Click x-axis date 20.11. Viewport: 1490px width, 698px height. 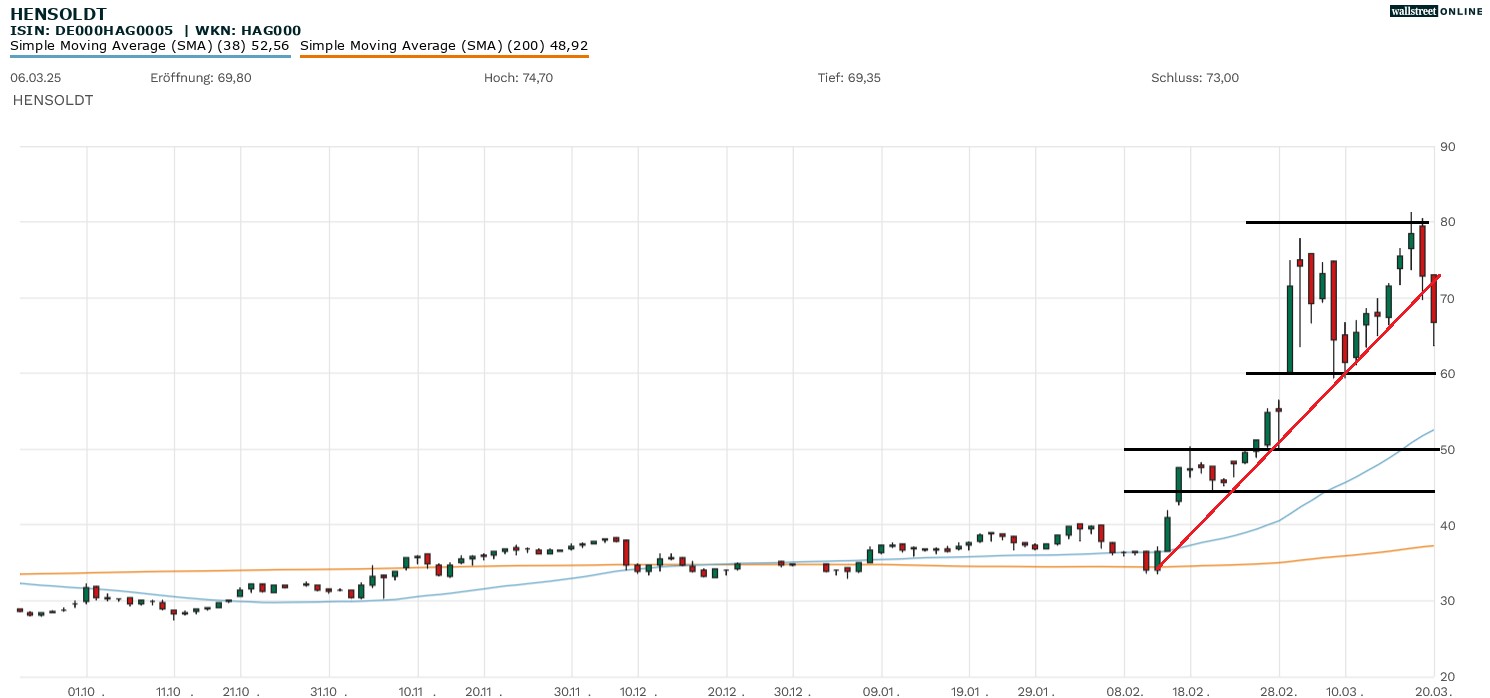pos(483,691)
